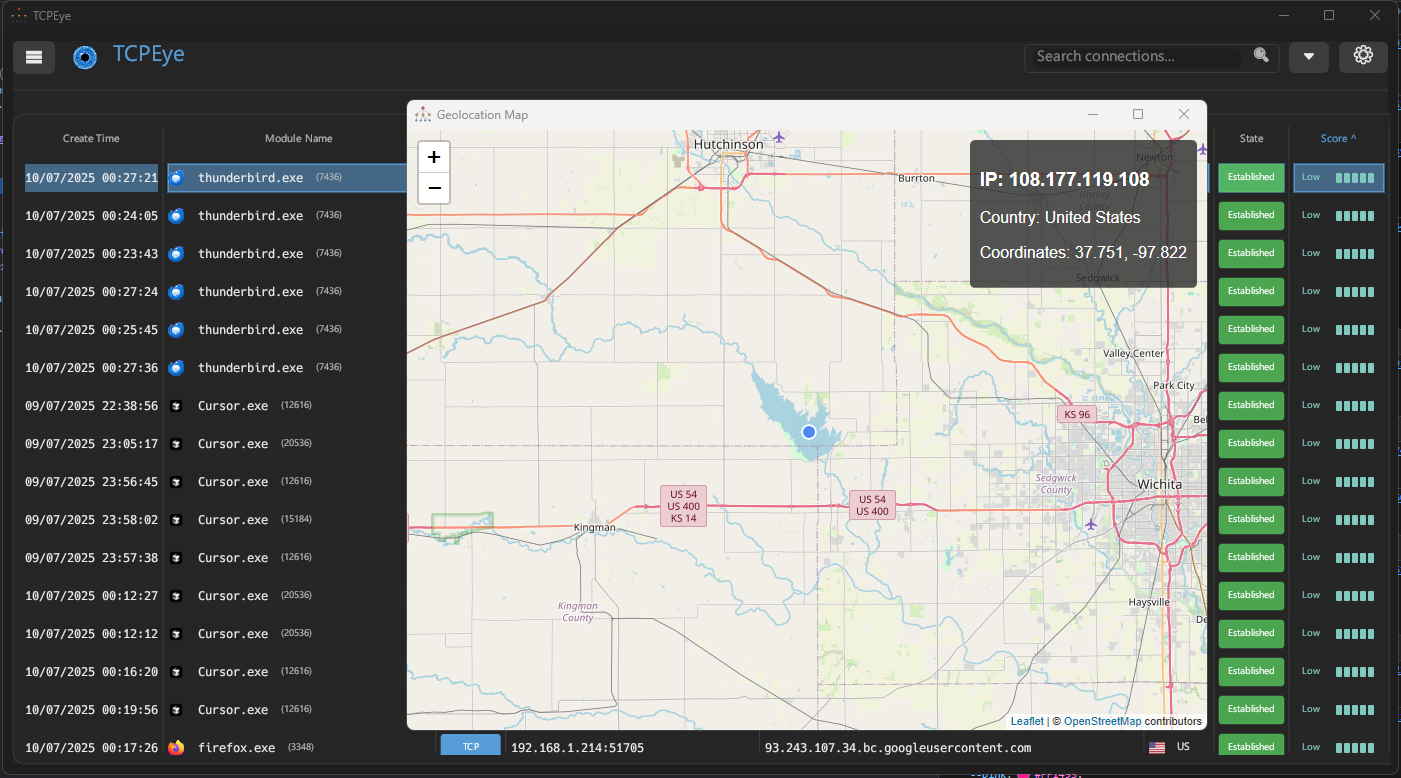The height and width of the screenshot is (778, 1401).
Task: Click airport icon near Wichita on map
Action: tap(1090, 523)
